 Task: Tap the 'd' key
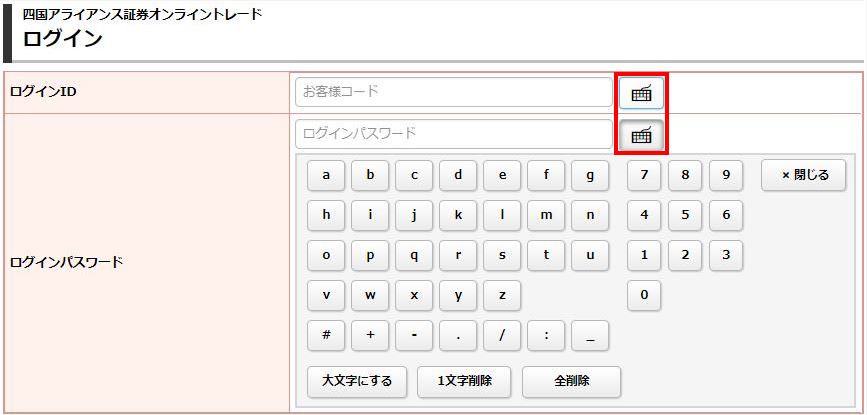pyautogui.click(x=458, y=175)
